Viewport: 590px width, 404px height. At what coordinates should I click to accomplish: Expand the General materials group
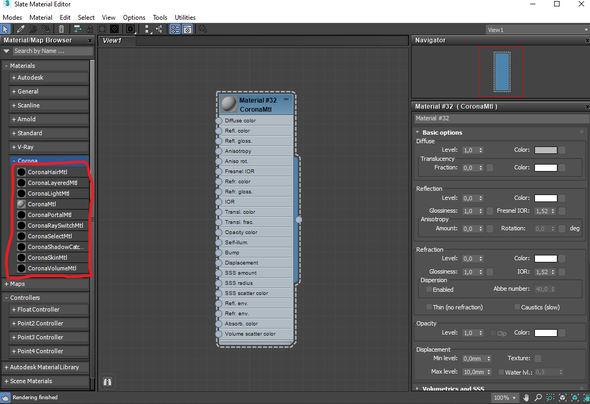click(x=49, y=91)
